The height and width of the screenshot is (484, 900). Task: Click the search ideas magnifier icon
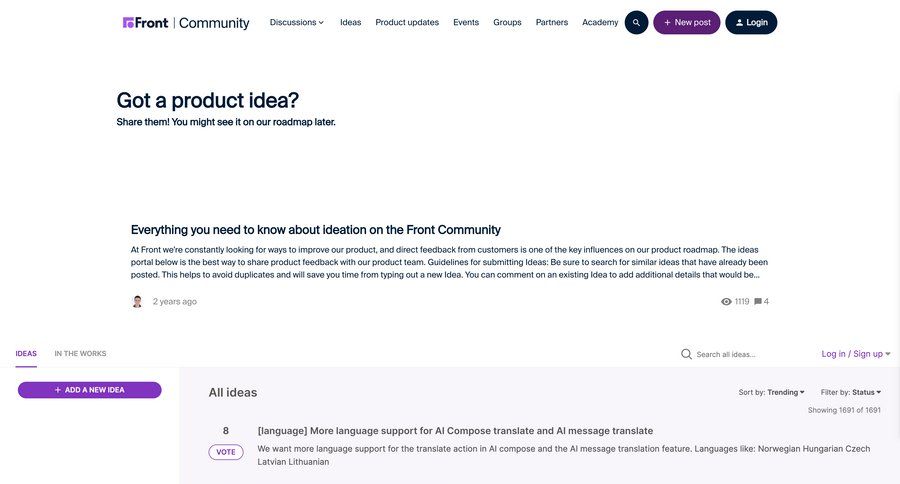click(686, 354)
